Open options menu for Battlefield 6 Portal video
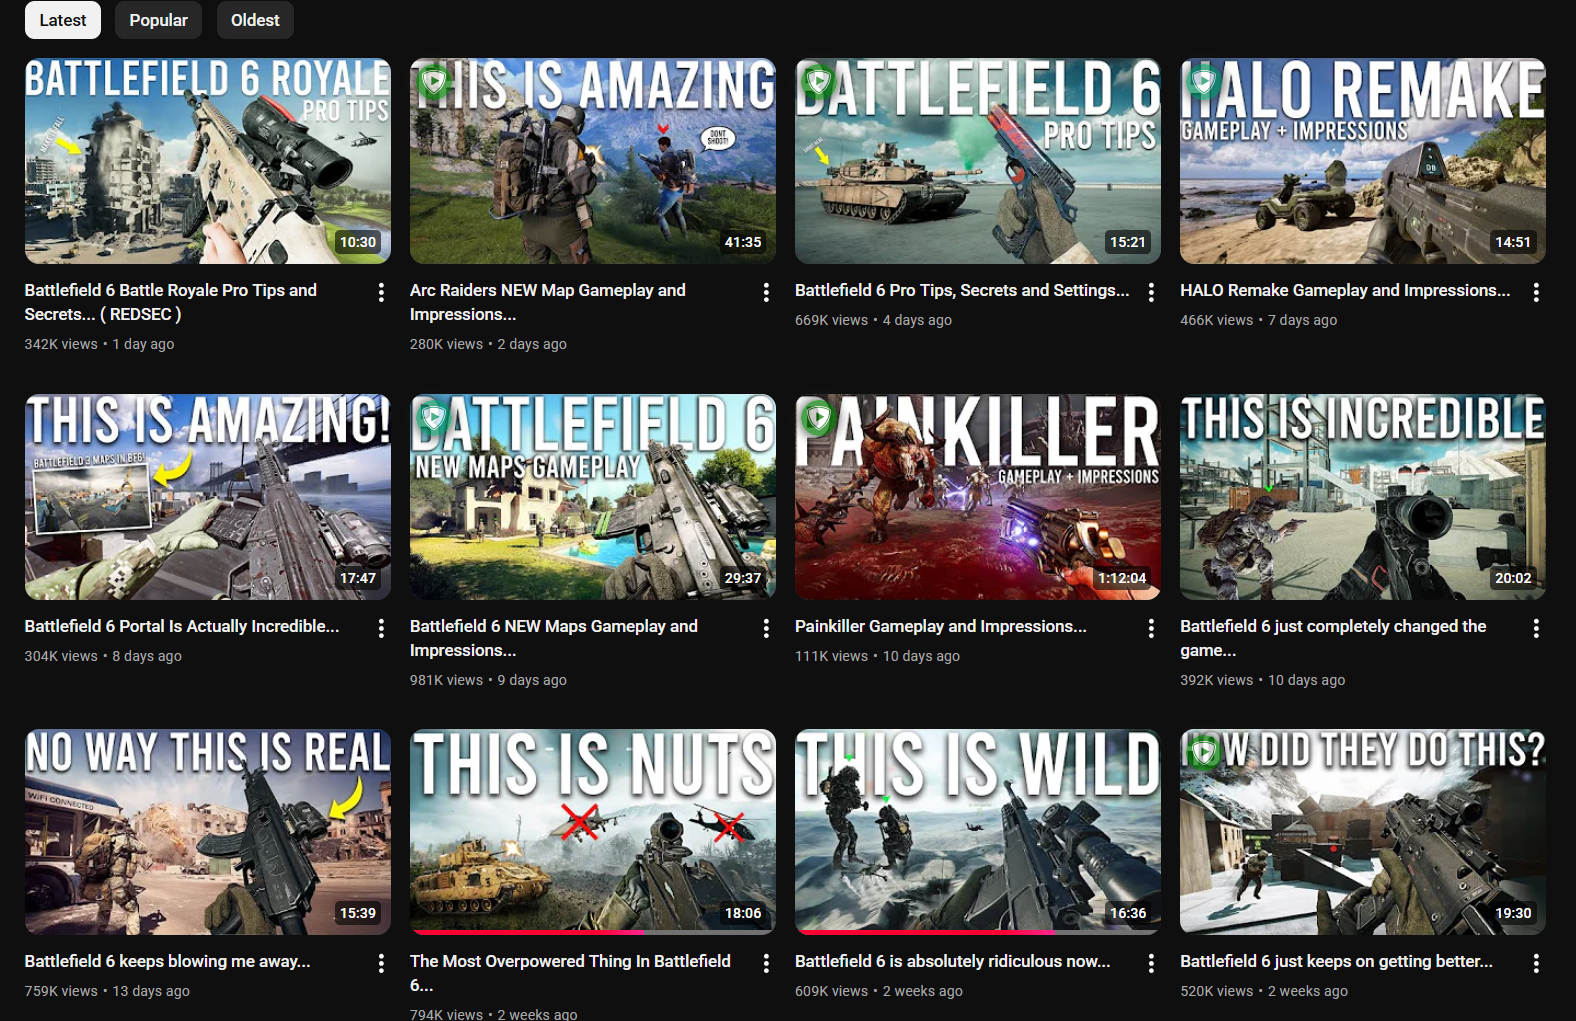Screen dimensions: 1576x1021 pos(381,628)
